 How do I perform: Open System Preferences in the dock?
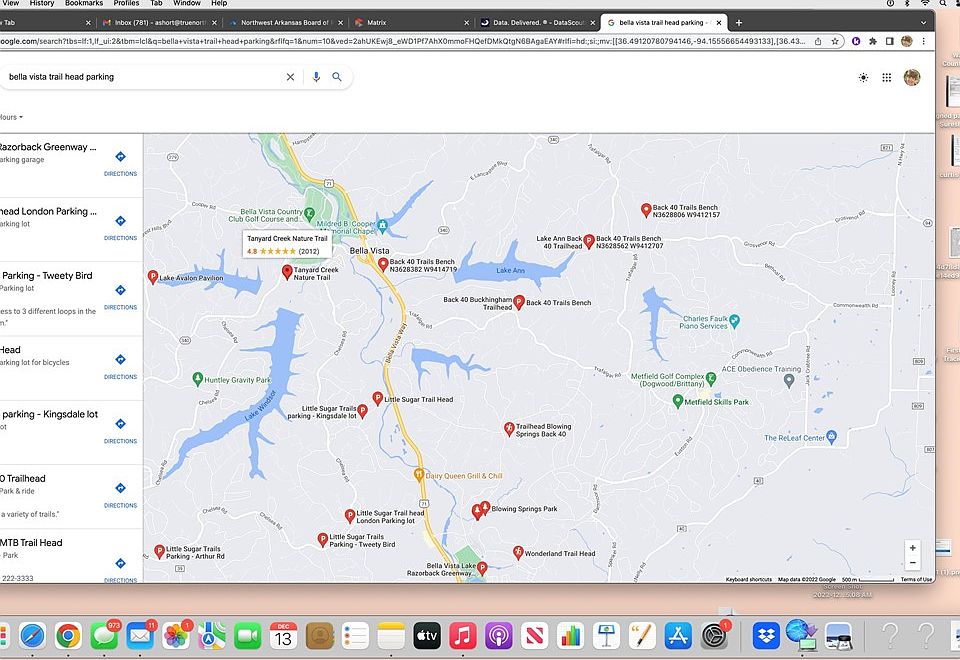(713, 637)
